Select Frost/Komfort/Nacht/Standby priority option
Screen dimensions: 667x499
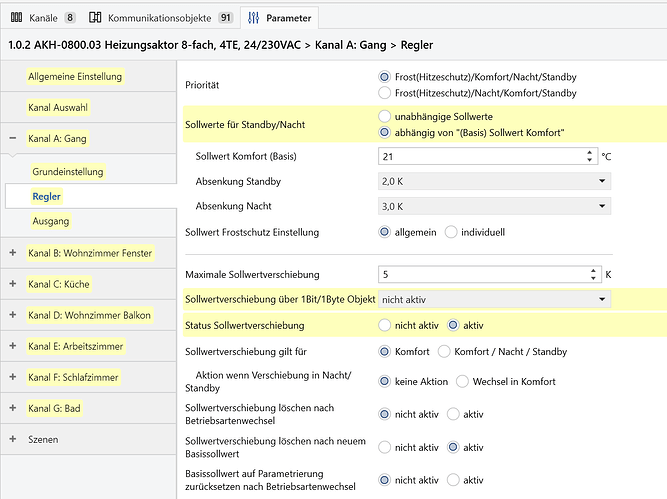pos(385,77)
